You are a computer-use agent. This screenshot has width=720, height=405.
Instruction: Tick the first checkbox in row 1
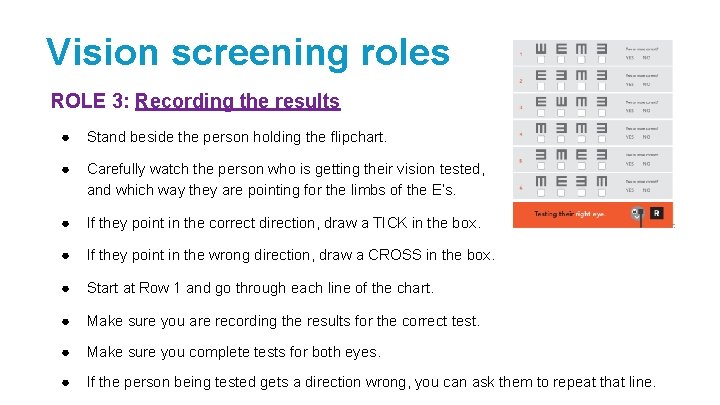[541, 61]
